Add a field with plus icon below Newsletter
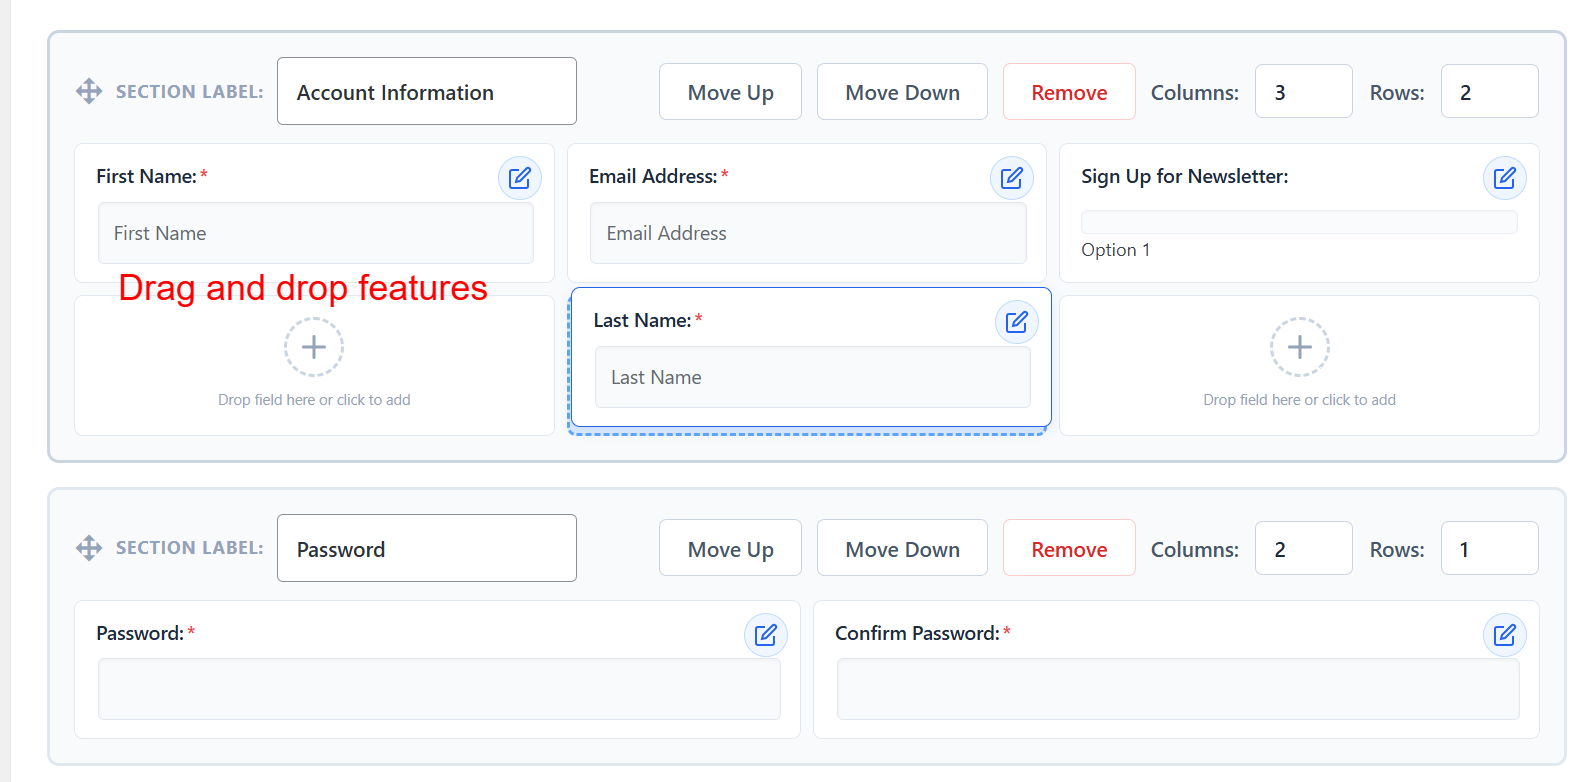 click(1300, 347)
